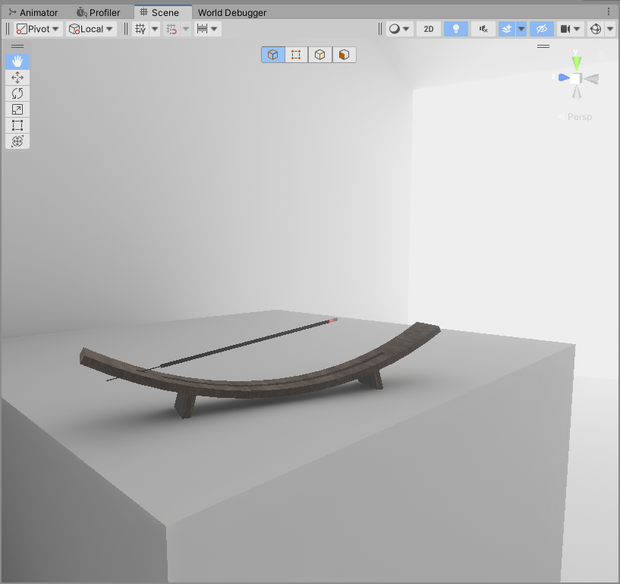Select the Move tool

point(17,77)
